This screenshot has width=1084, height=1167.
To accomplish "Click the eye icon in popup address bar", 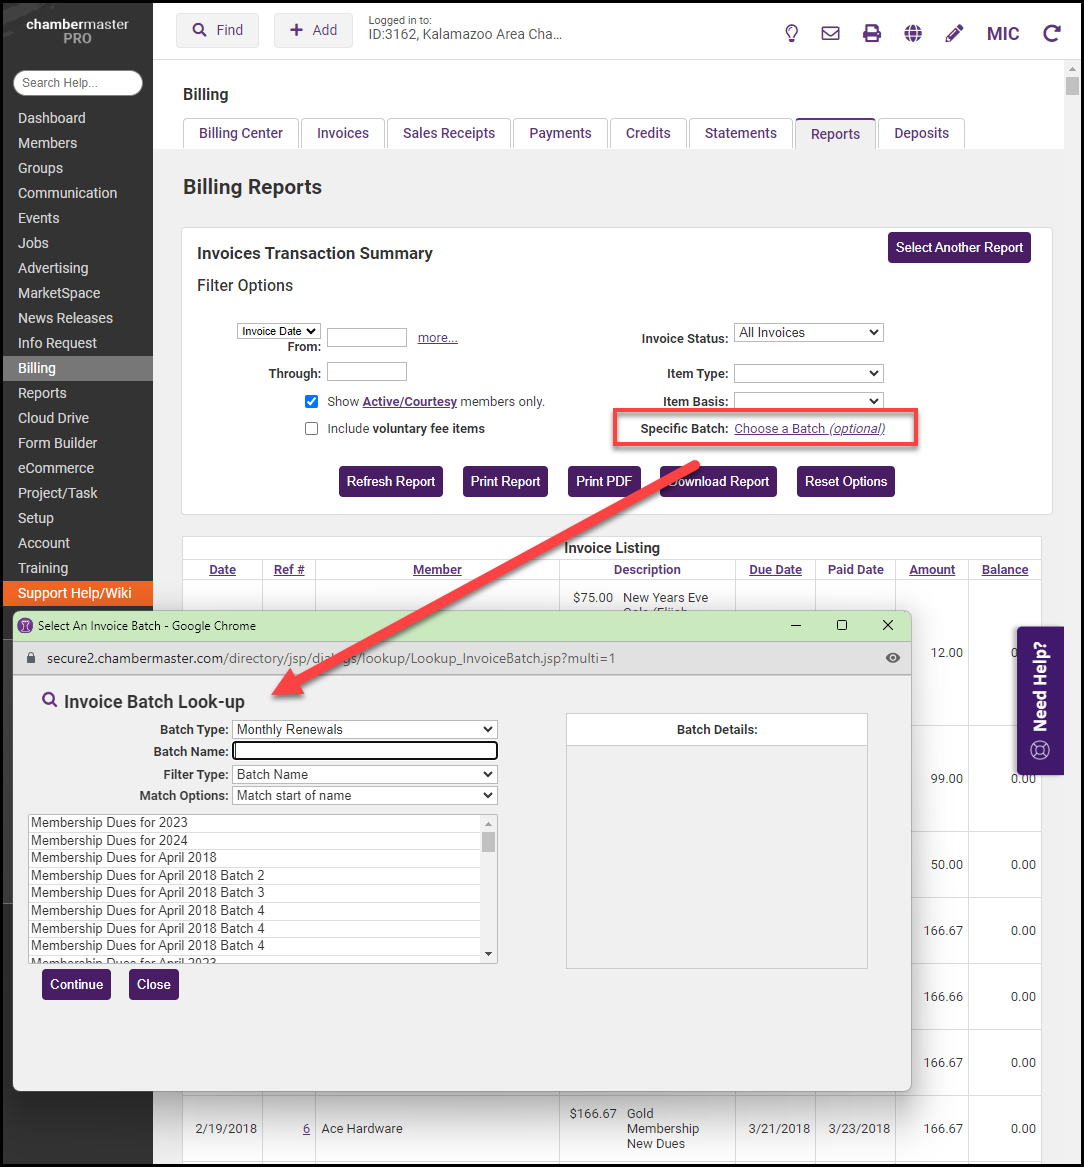I will 893,658.
